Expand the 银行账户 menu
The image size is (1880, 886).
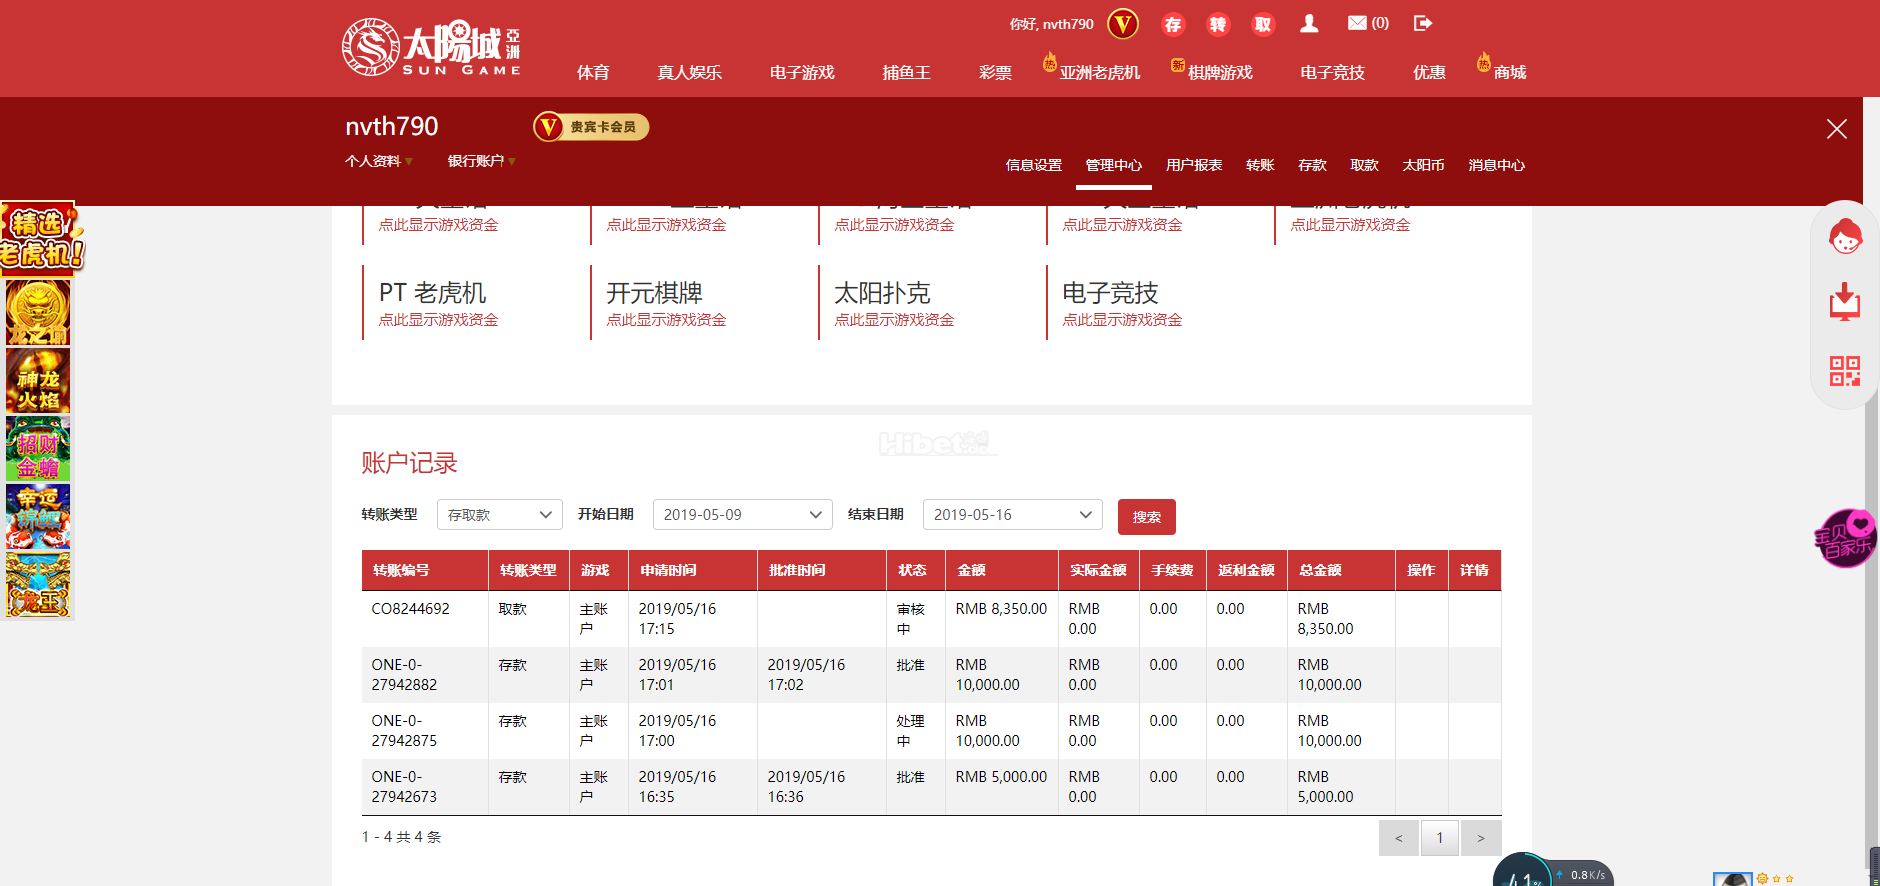click(x=481, y=161)
